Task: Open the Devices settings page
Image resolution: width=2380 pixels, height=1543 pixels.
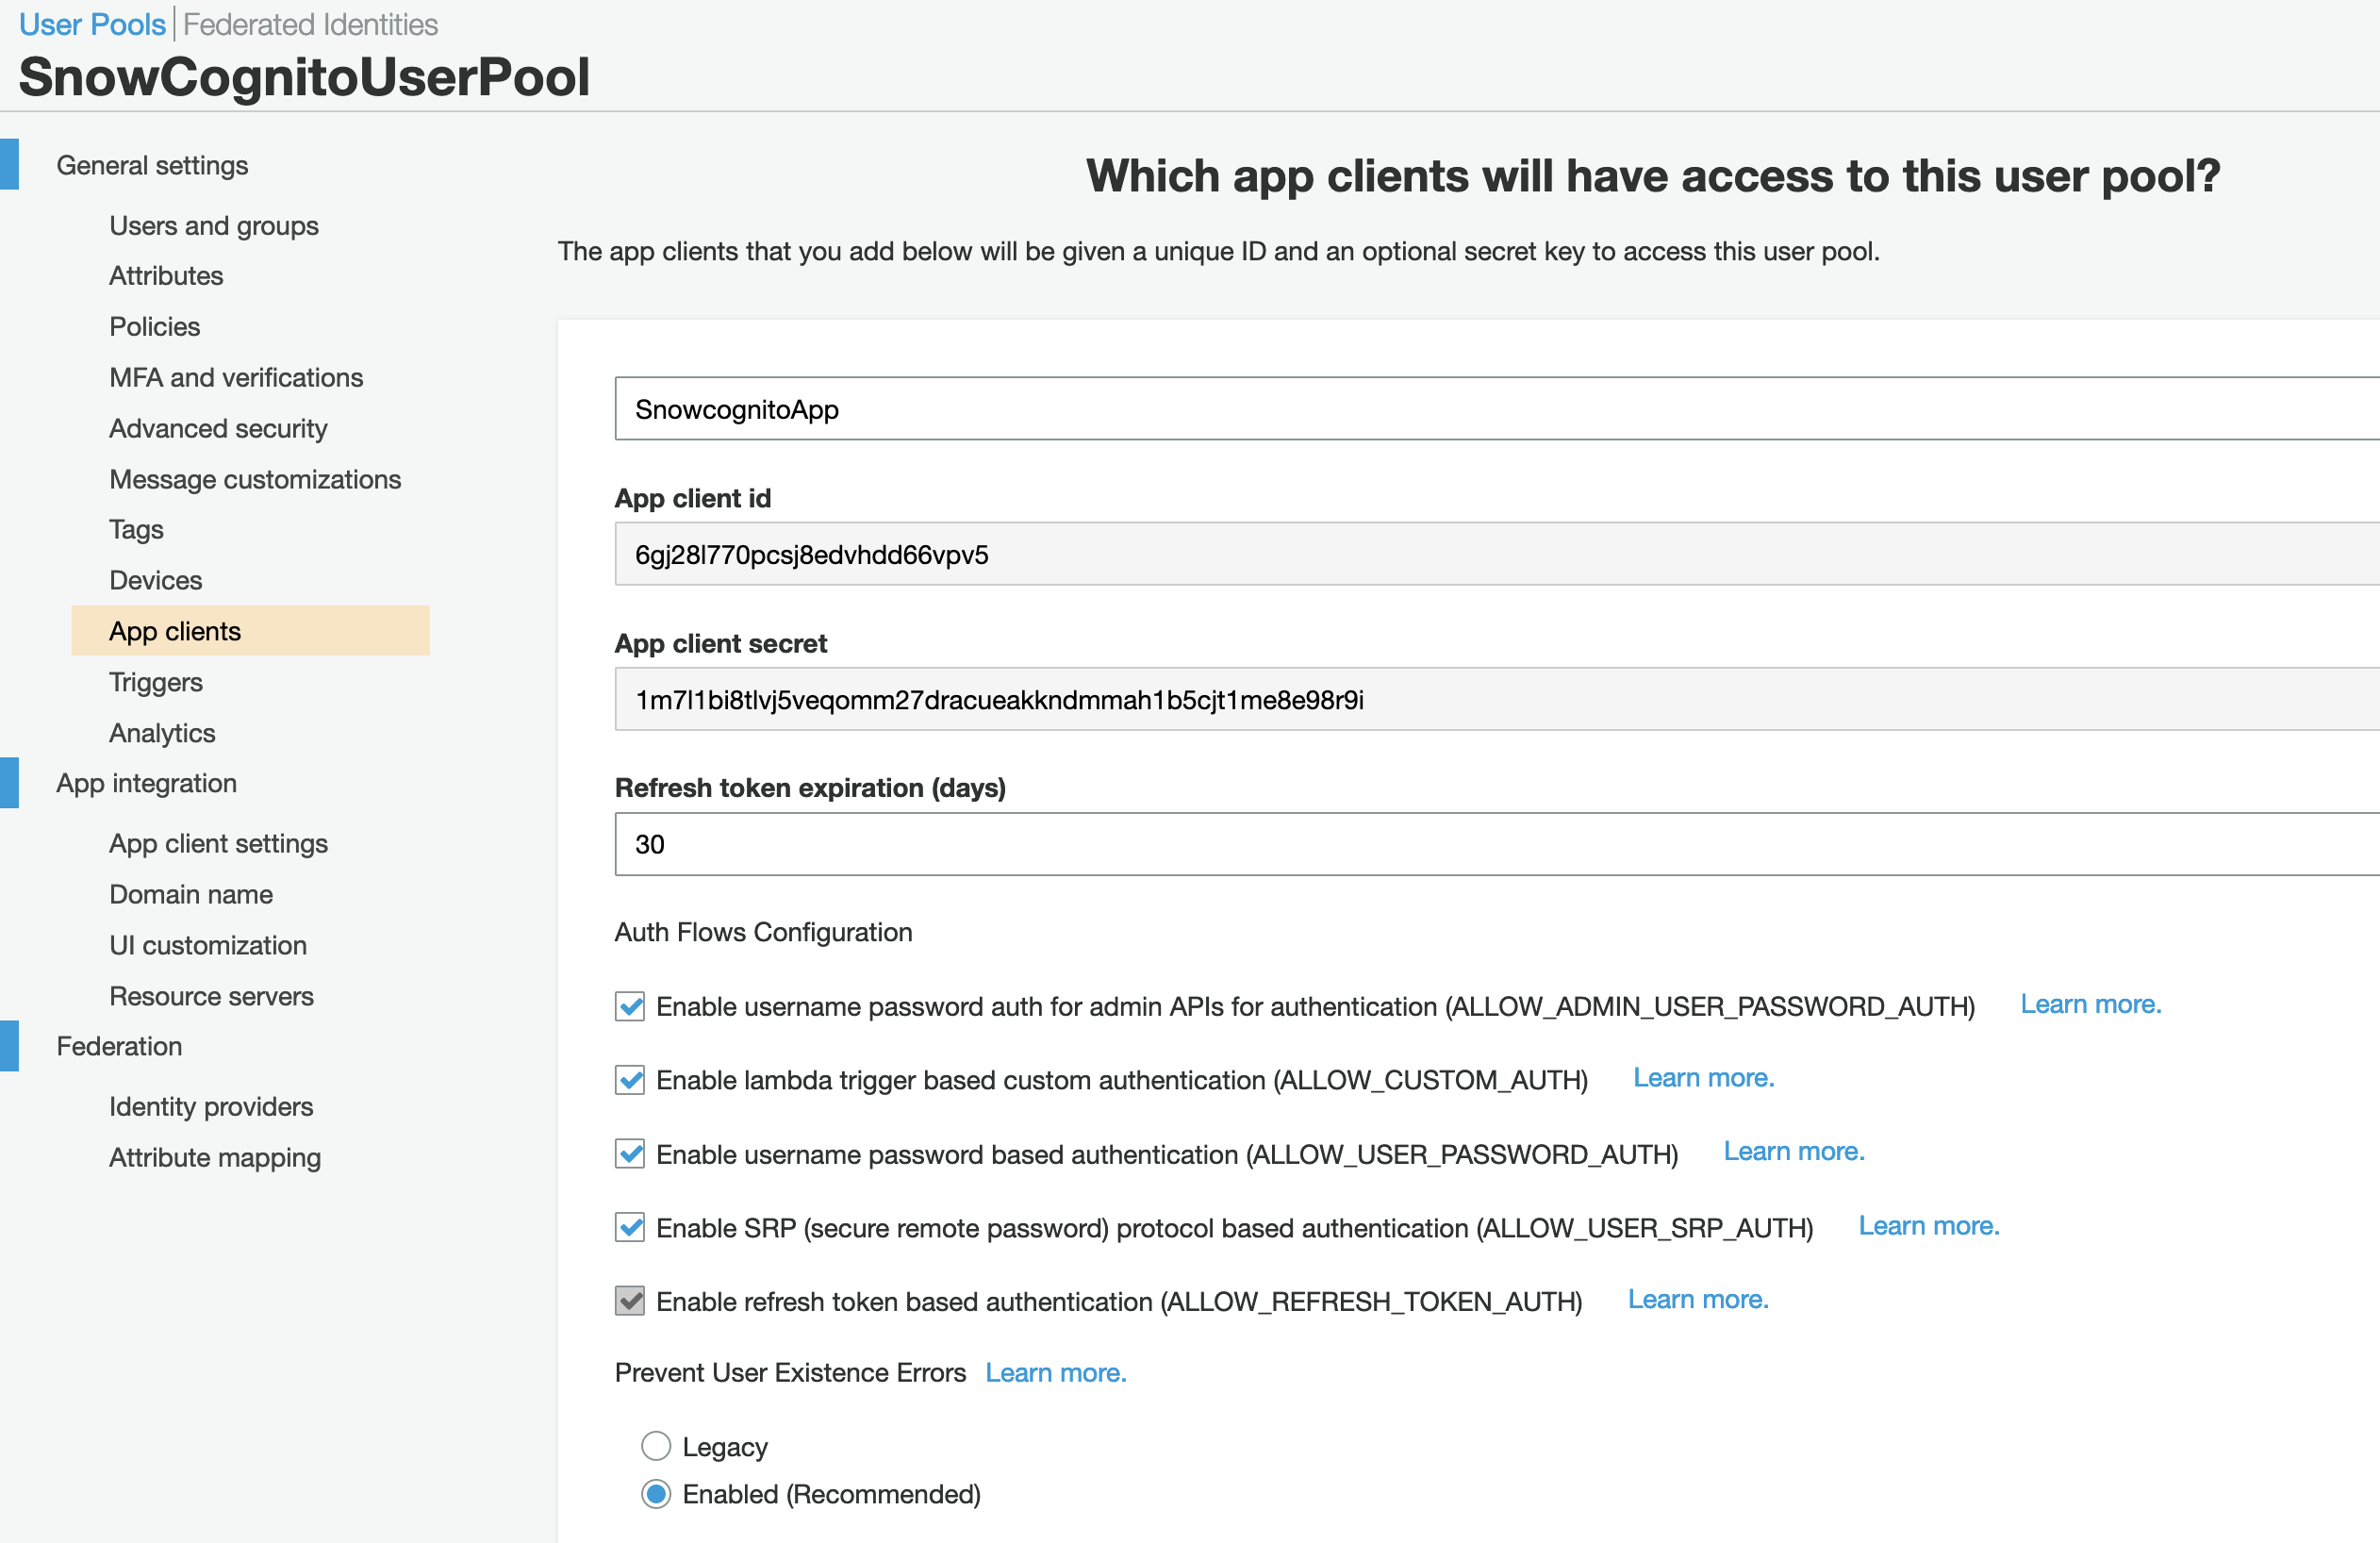Action: tap(155, 580)
